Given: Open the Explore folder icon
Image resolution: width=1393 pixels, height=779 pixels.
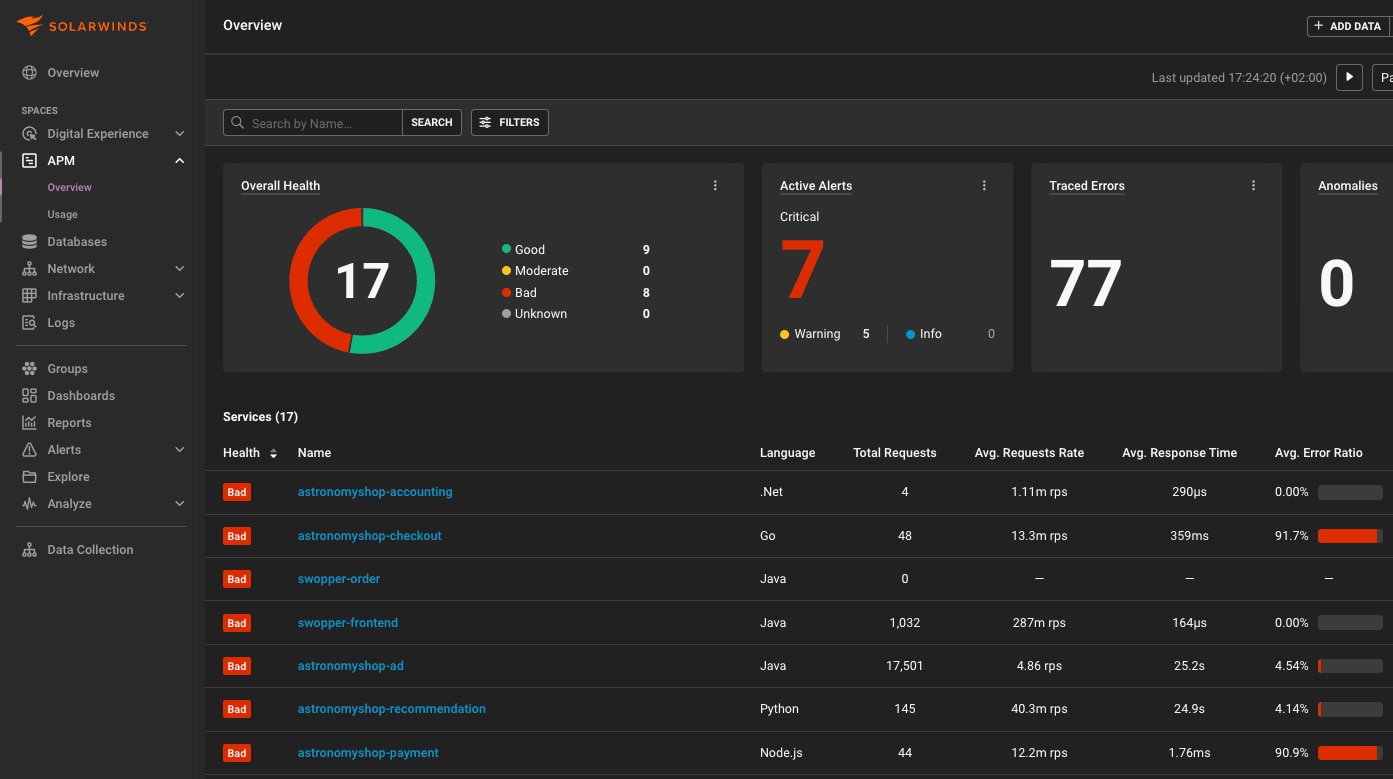Looking at the screenshot, I should pos(29,477).
